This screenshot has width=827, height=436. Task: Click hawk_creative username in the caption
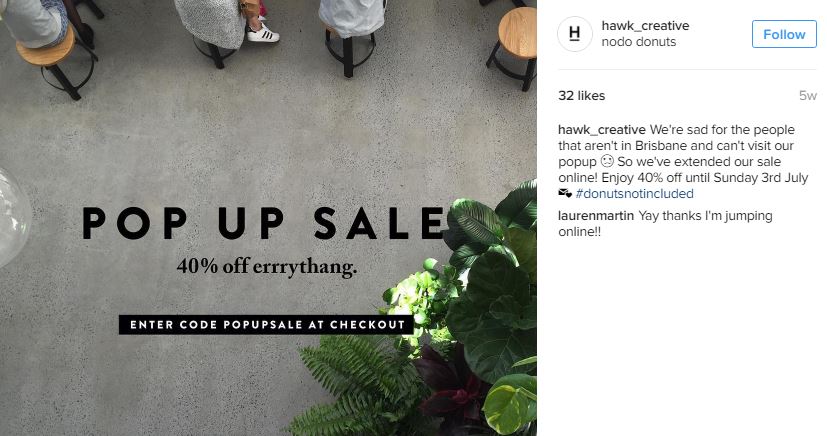tap(601, 130)
